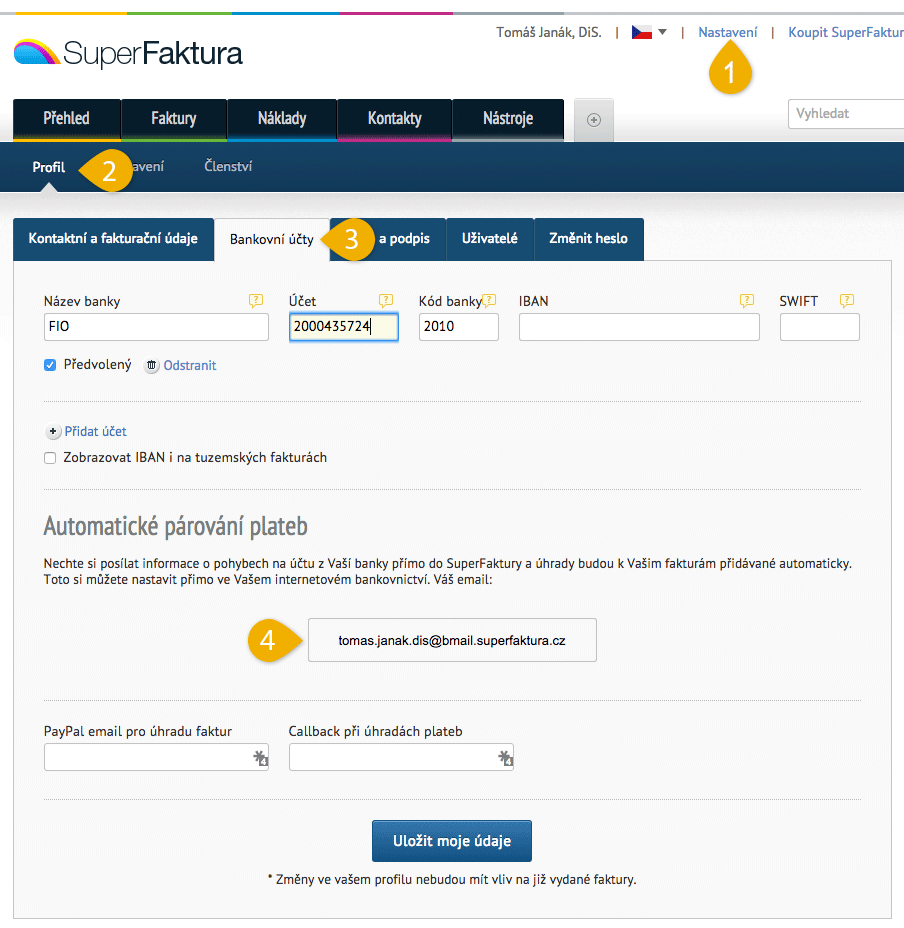Click the SuperFaktura logo
904x928 pixels.
click(128, 53)
